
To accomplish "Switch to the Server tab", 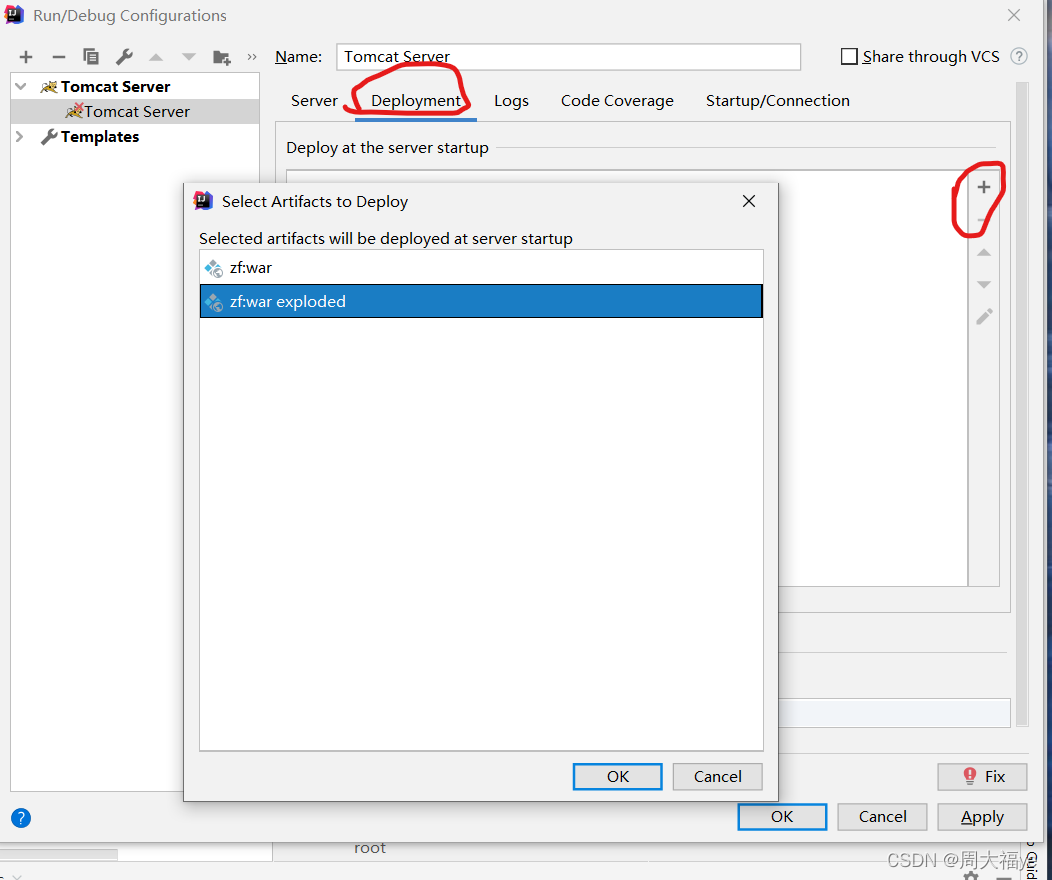I will (x=314, y=101).
